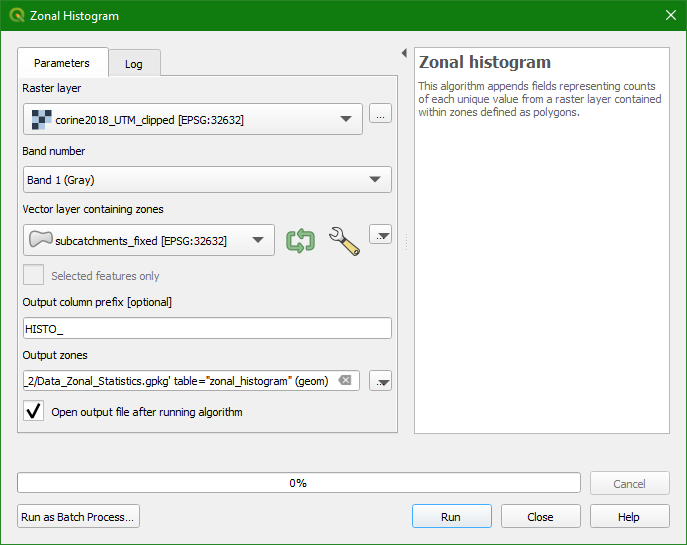
Task: Toggle the Selected features only checkbox
Action: click(34, 276)
